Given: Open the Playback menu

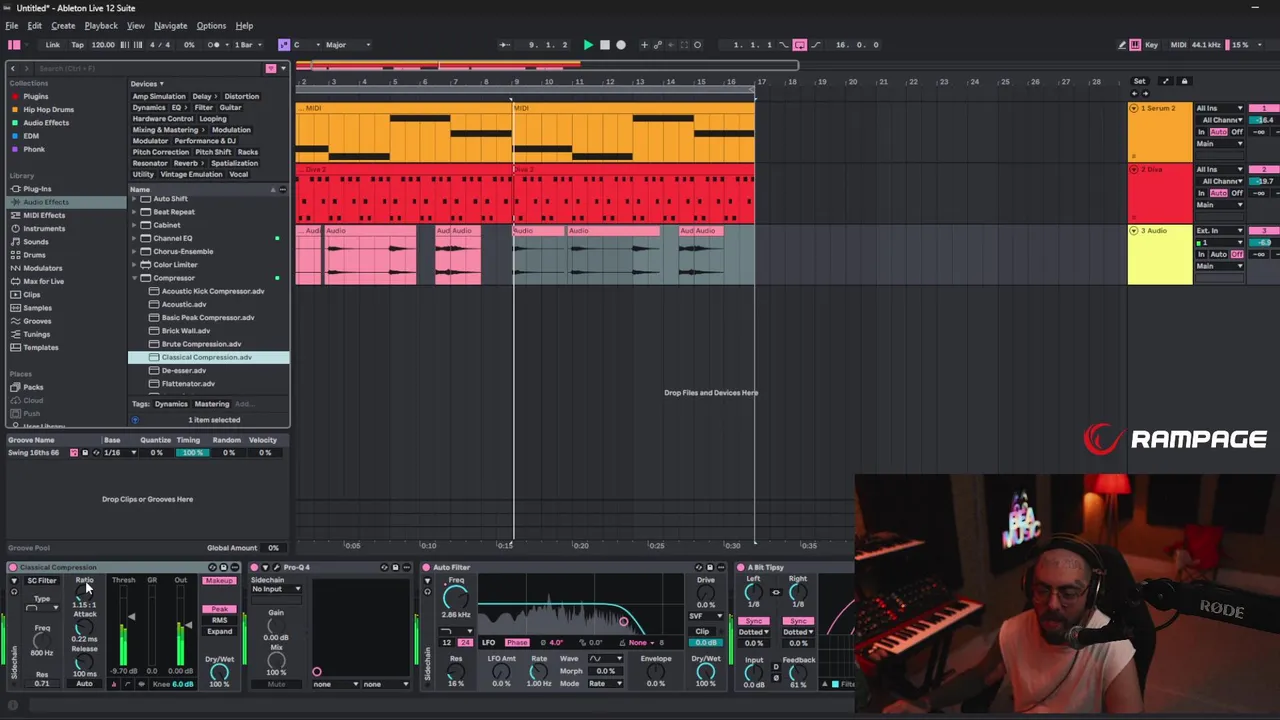Looking at the screenshot, I should tap(101, 26).
